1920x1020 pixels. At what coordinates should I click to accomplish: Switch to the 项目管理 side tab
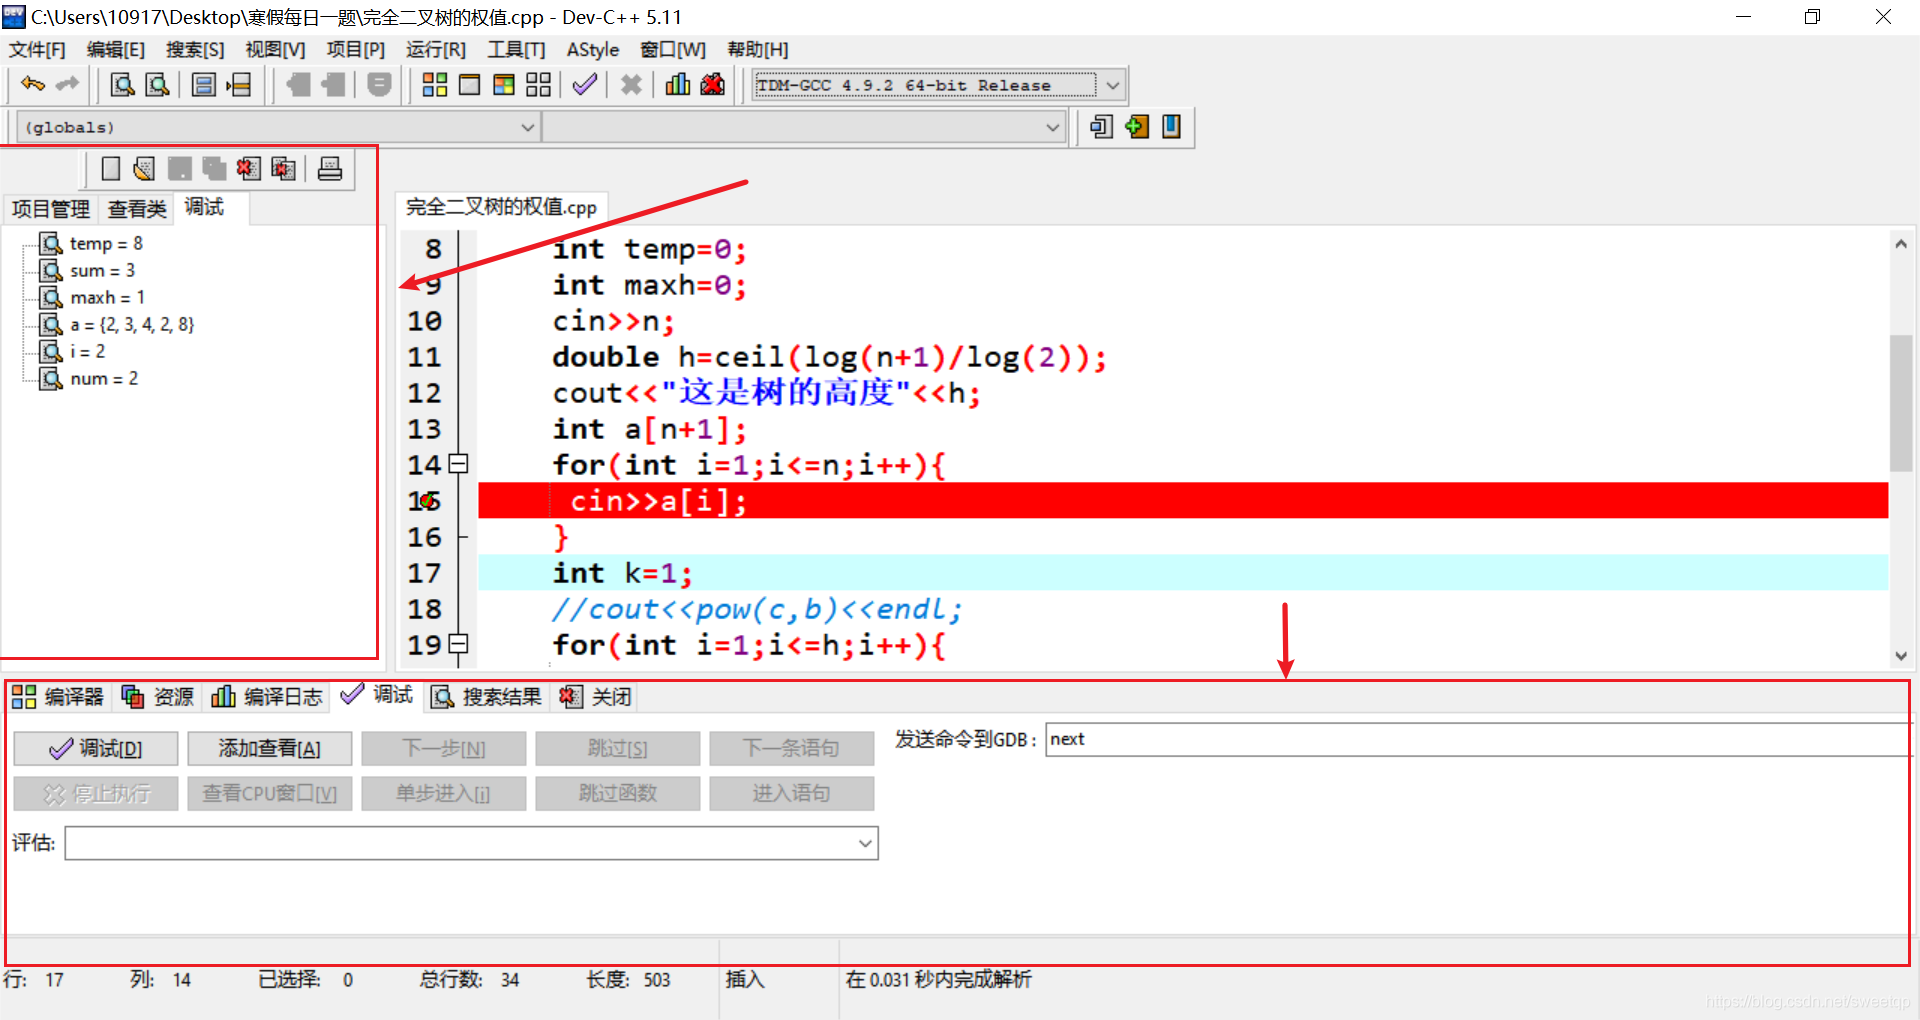(x=51, y=209)
